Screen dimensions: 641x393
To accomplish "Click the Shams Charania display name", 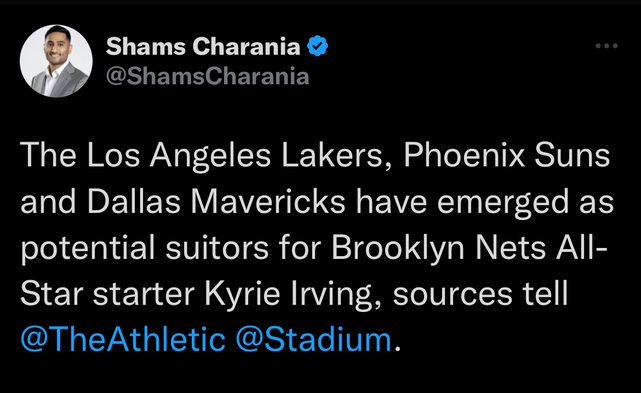I will [203, 46].
